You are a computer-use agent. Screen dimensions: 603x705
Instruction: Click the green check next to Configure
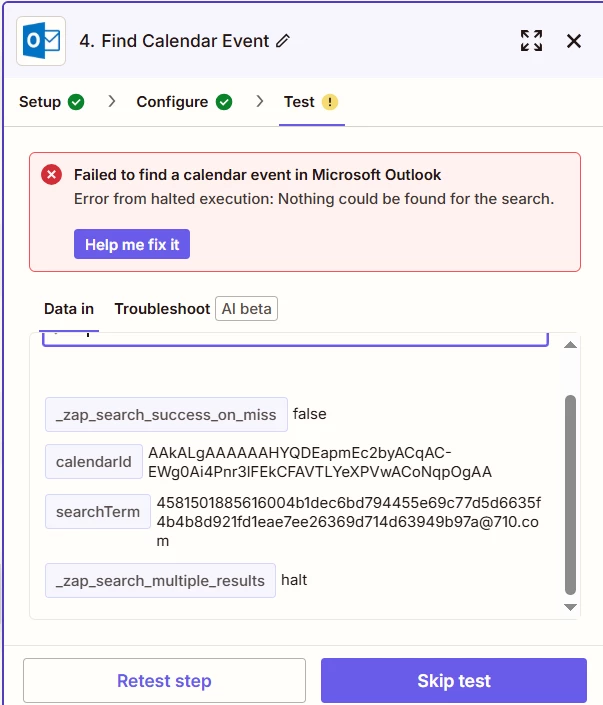(x=224, y=102)
